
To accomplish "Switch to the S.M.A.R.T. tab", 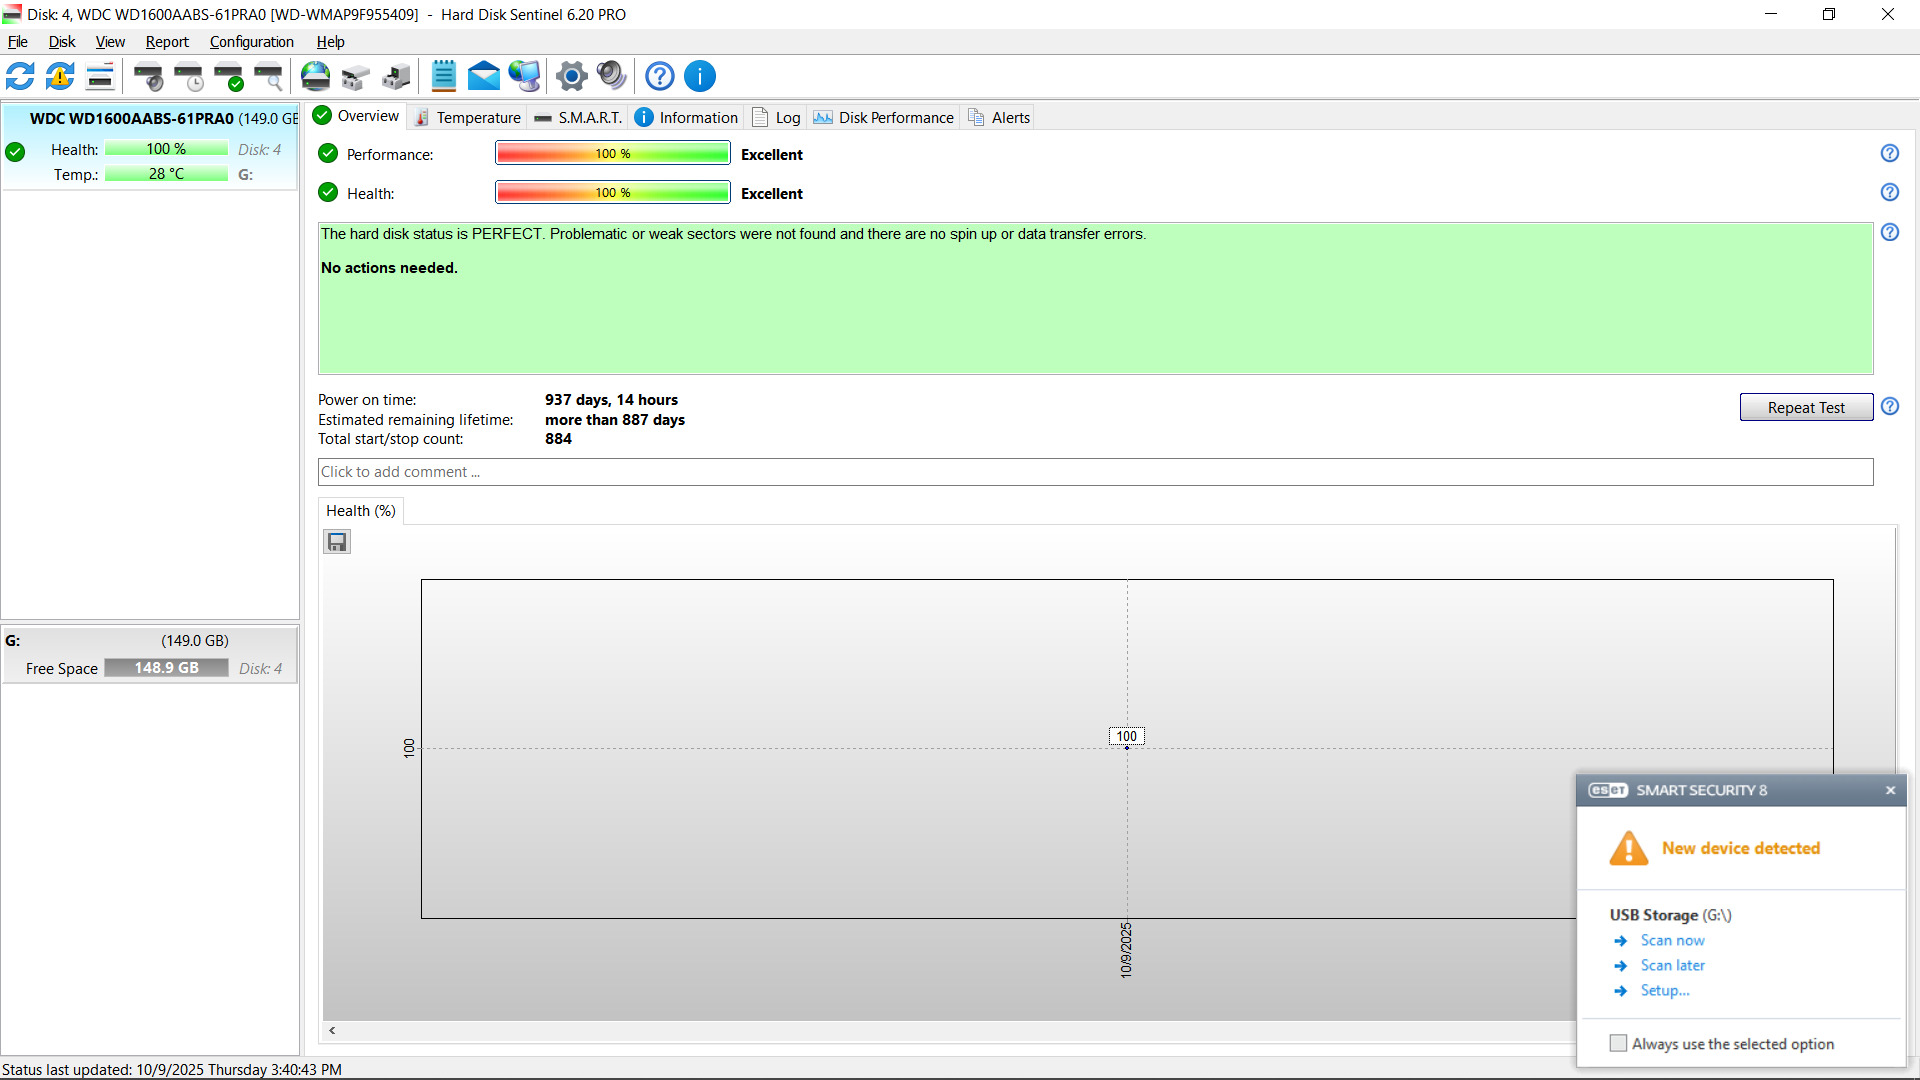I will (578, 117).
